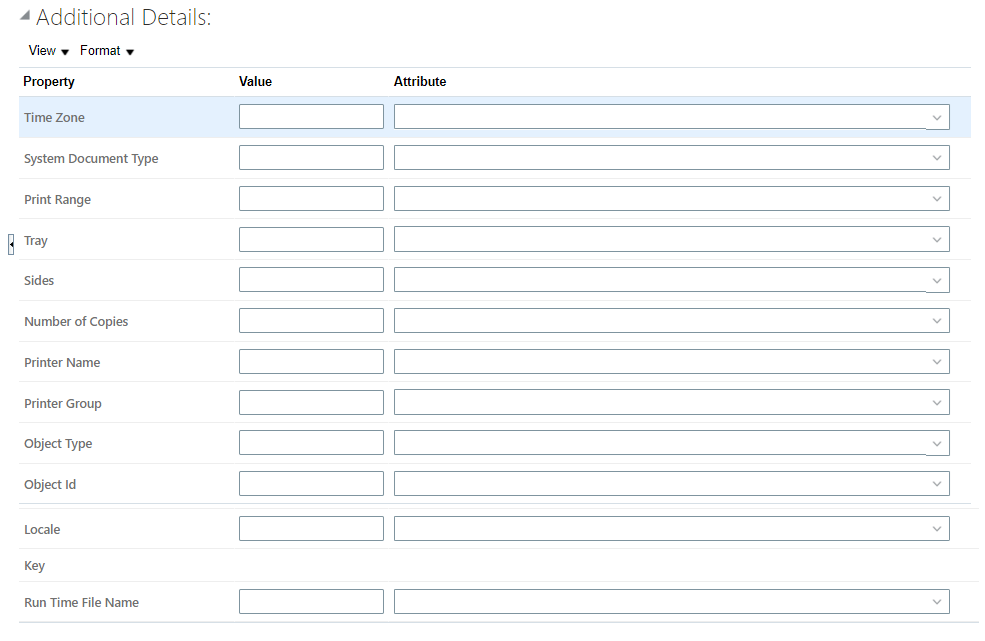Open the Sides attribute dropdown
Image resolution: width=985 pixels, height=641 pixels.
(x=937, y=280)
